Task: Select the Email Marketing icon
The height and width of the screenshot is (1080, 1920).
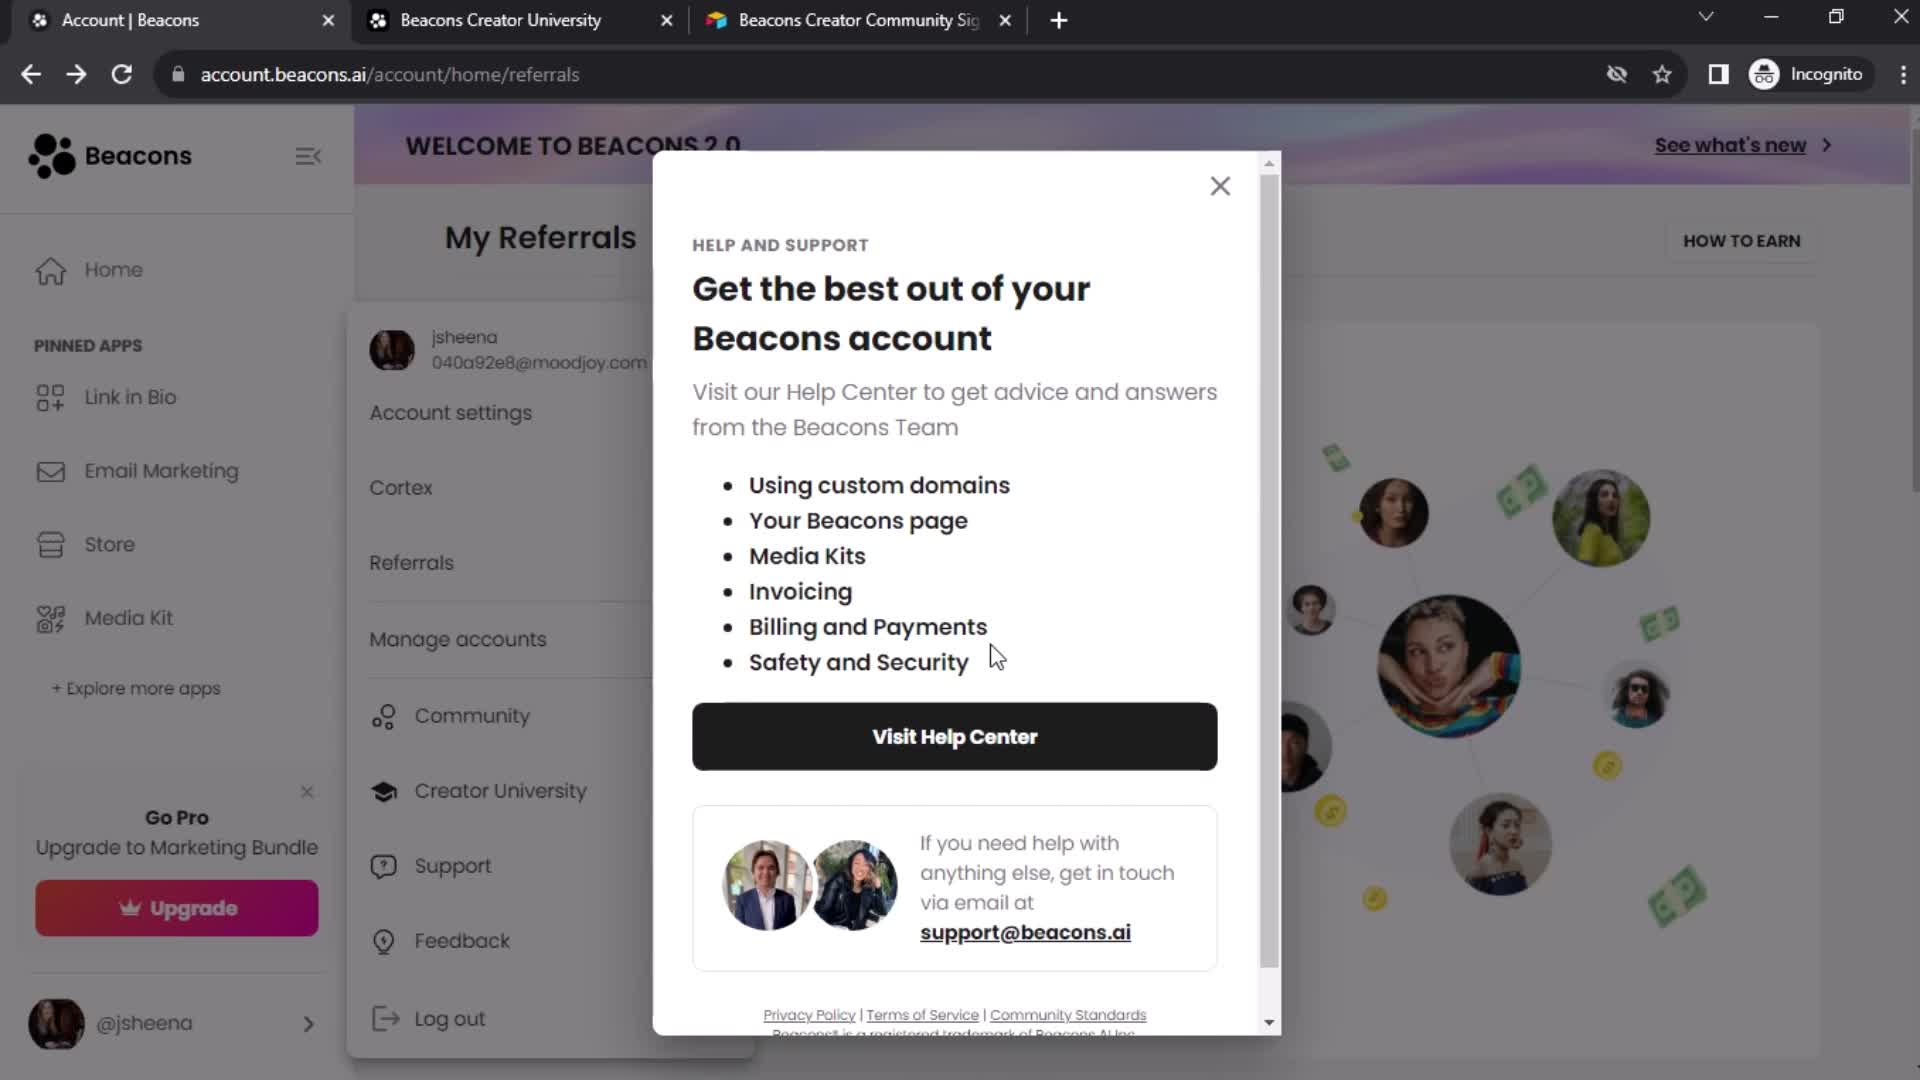Action: coord(49,471)
